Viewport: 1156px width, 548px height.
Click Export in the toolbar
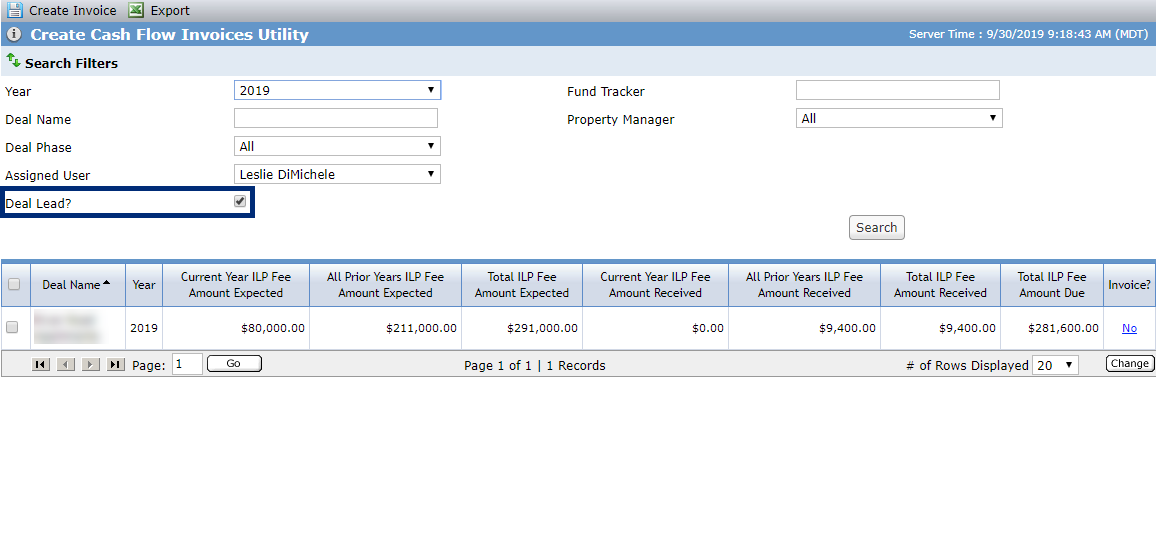[x=170, y=10]
